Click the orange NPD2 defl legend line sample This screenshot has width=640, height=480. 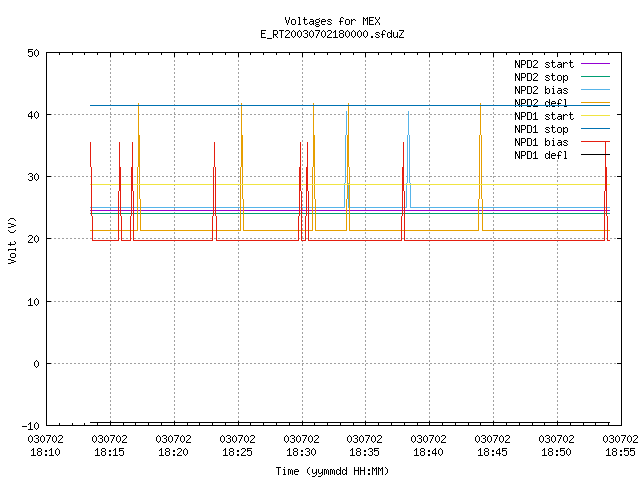click(x=595, y=103)
